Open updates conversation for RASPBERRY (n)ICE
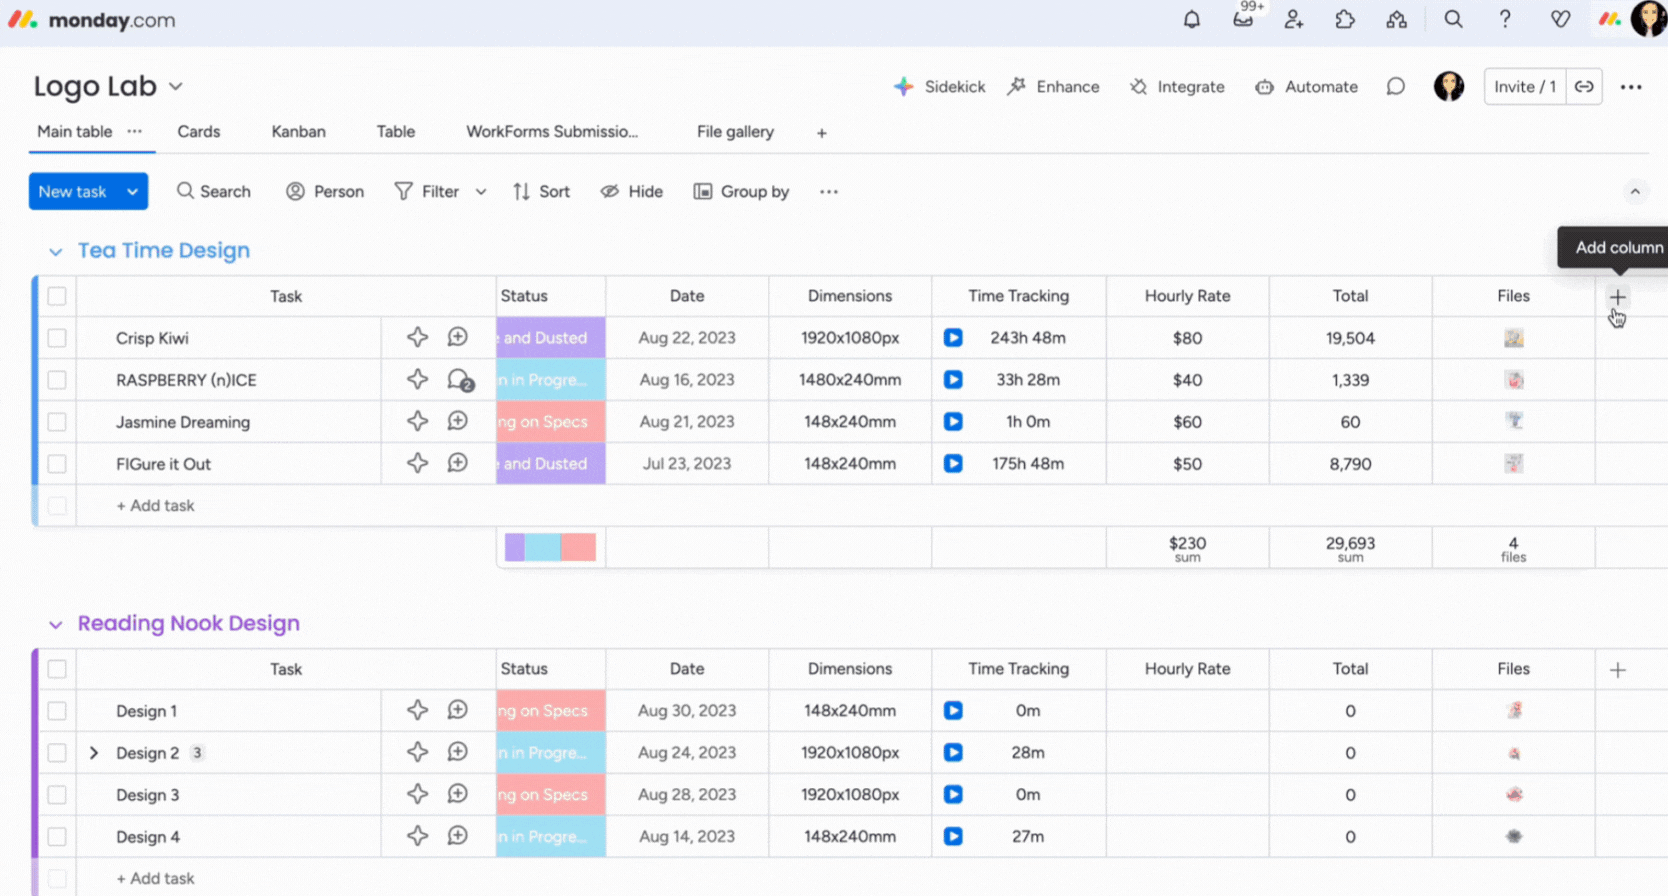This screenshot has width=1668, height=896. click(x=459, y=380)
